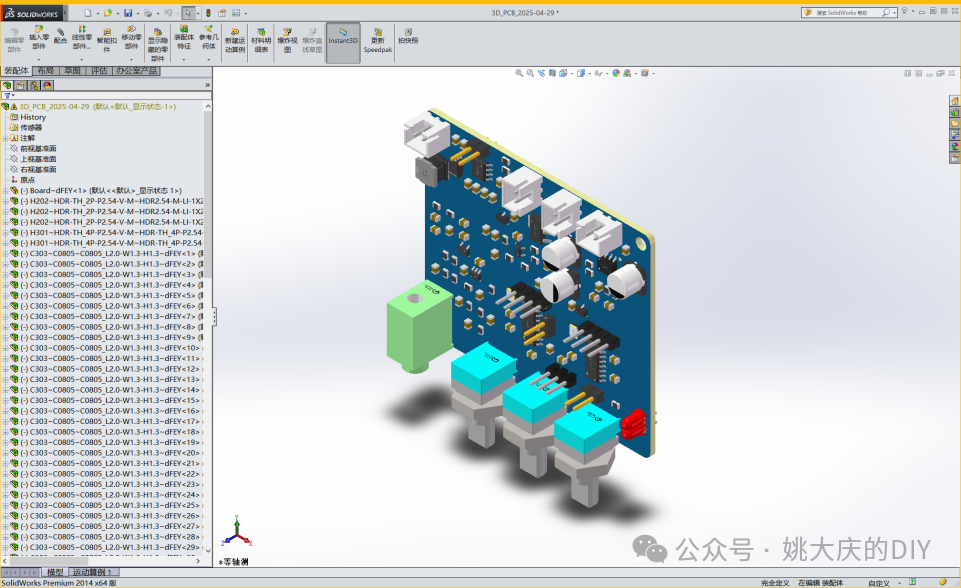
Task: Click the Print icon
Action: tap(148, 13)
